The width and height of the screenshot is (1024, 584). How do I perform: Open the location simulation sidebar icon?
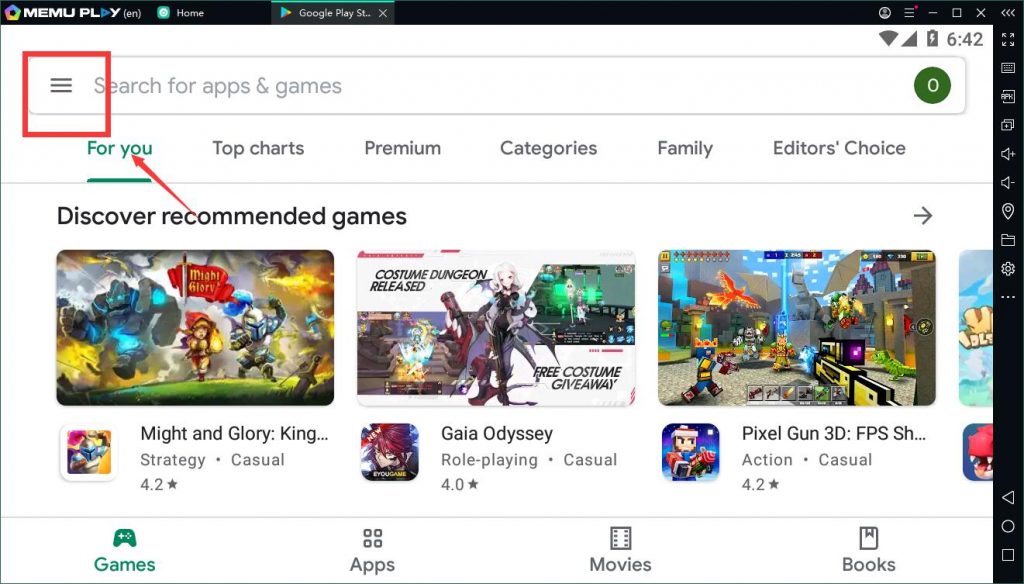pos(1007,212)
